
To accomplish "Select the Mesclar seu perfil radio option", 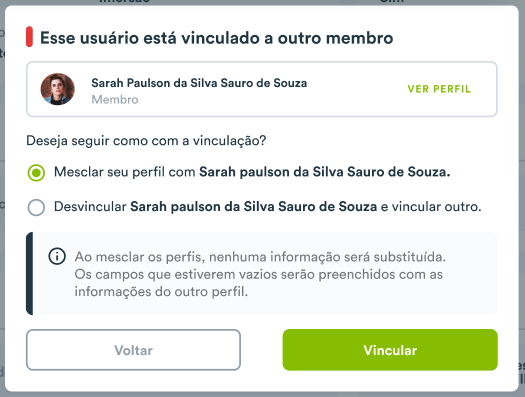I will tap(36, 173).
